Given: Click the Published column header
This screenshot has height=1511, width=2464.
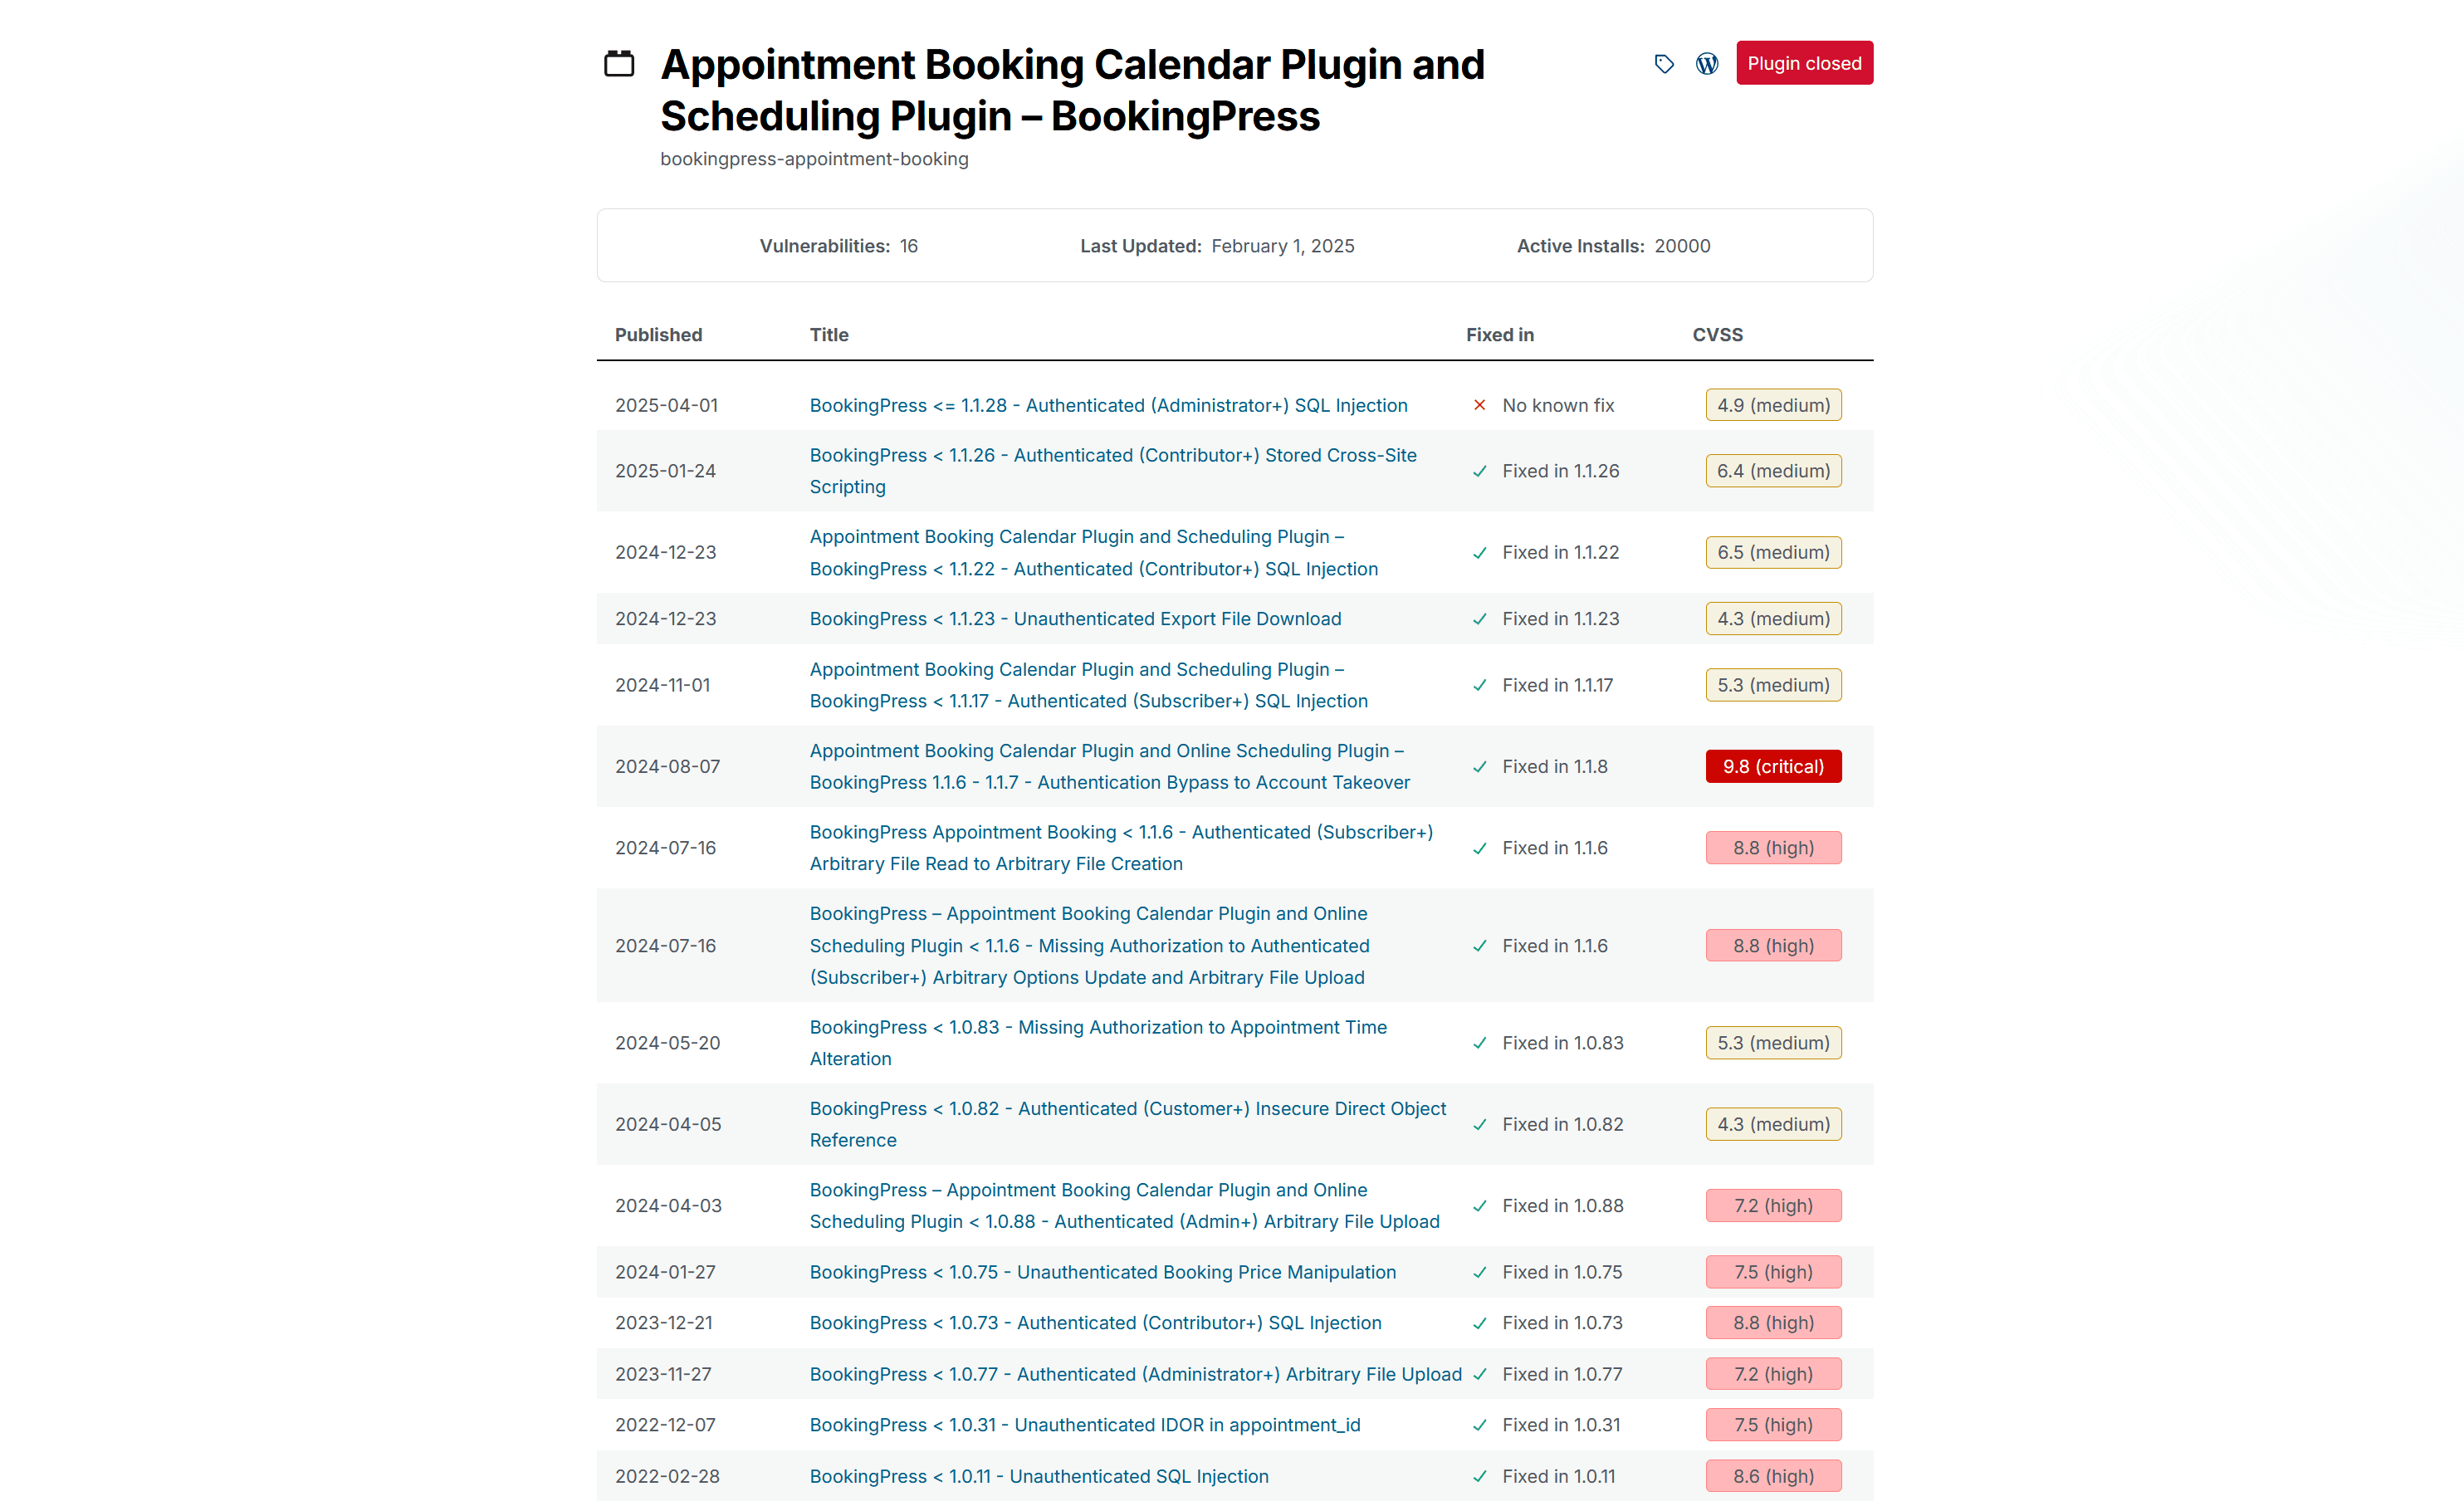Looking at the screenshot, I should [x=658, y=335].
